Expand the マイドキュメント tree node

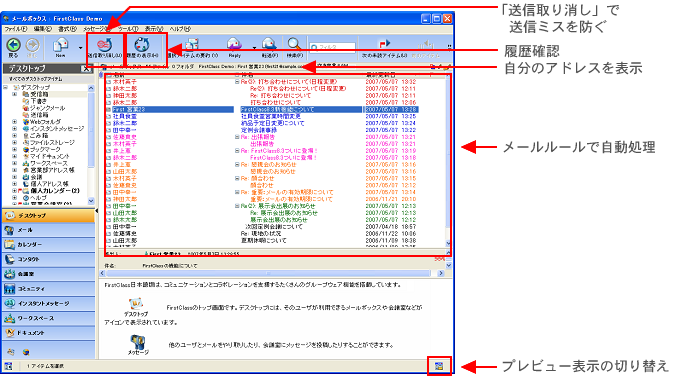point(15,156)
